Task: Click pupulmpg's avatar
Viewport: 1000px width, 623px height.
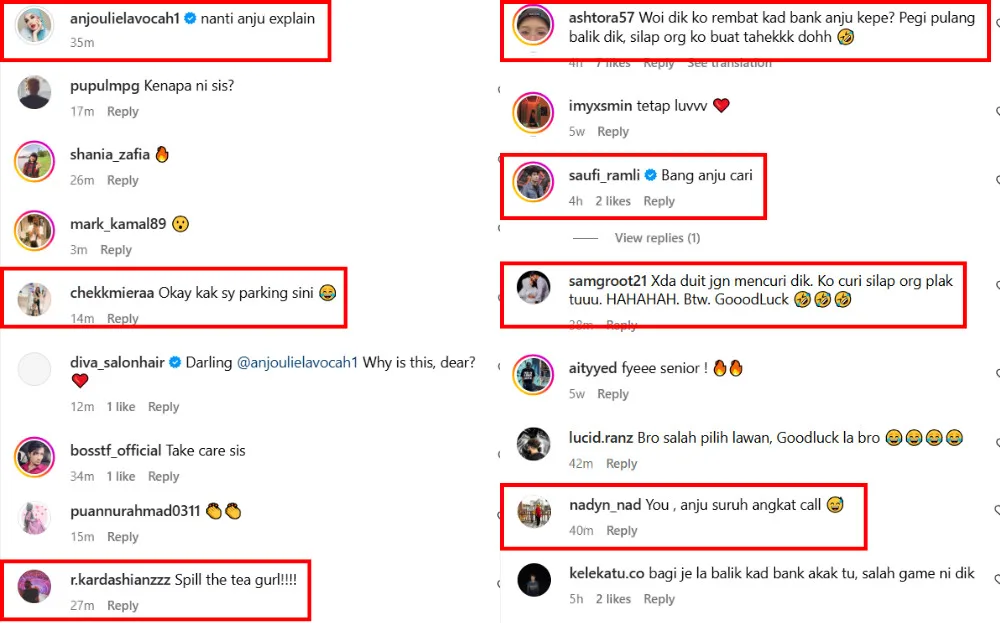Action: click(34, 93)
